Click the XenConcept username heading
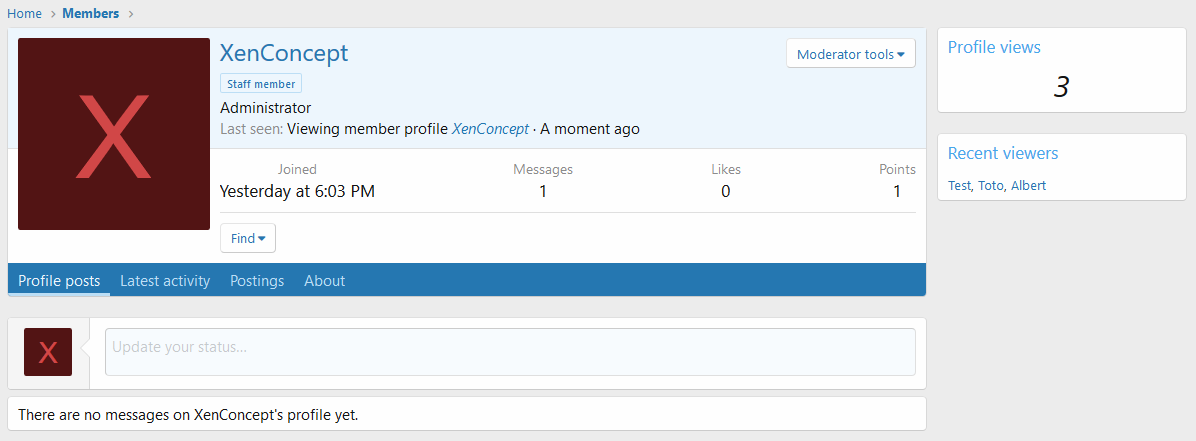The width and height of the screenshot is (1196, 441). [284, 53]
